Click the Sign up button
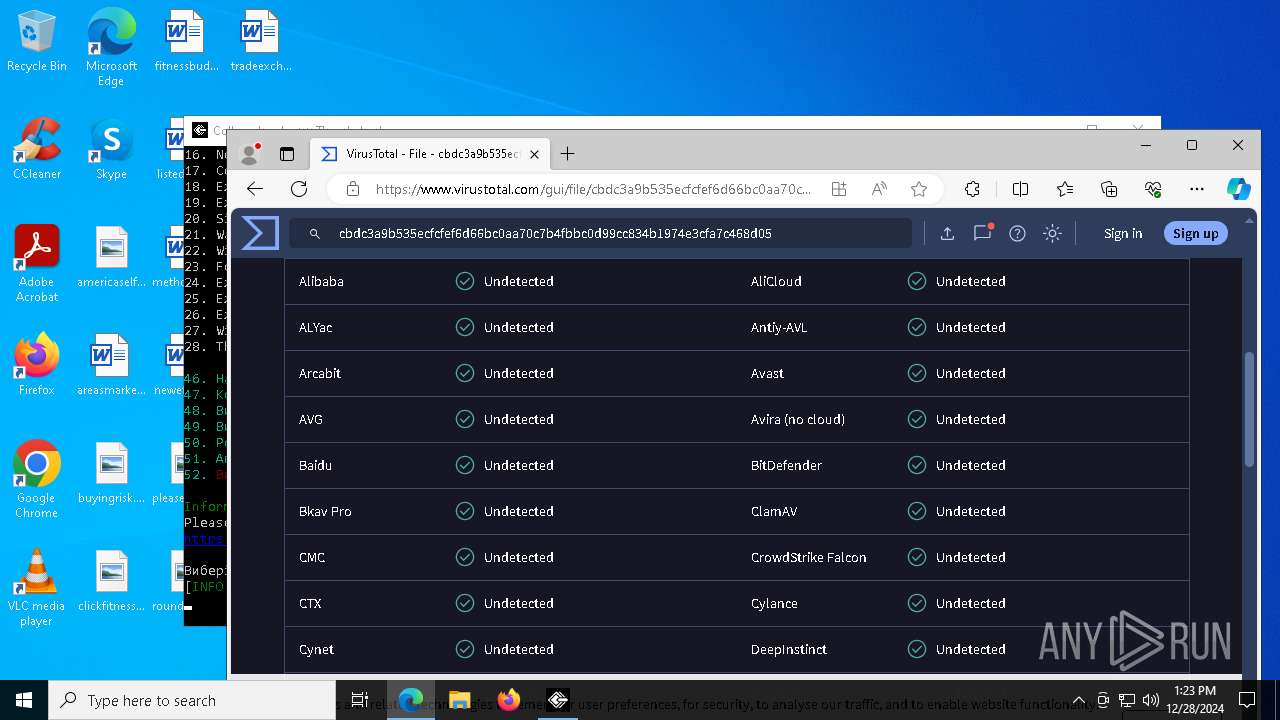 (x=1195, y=233)
